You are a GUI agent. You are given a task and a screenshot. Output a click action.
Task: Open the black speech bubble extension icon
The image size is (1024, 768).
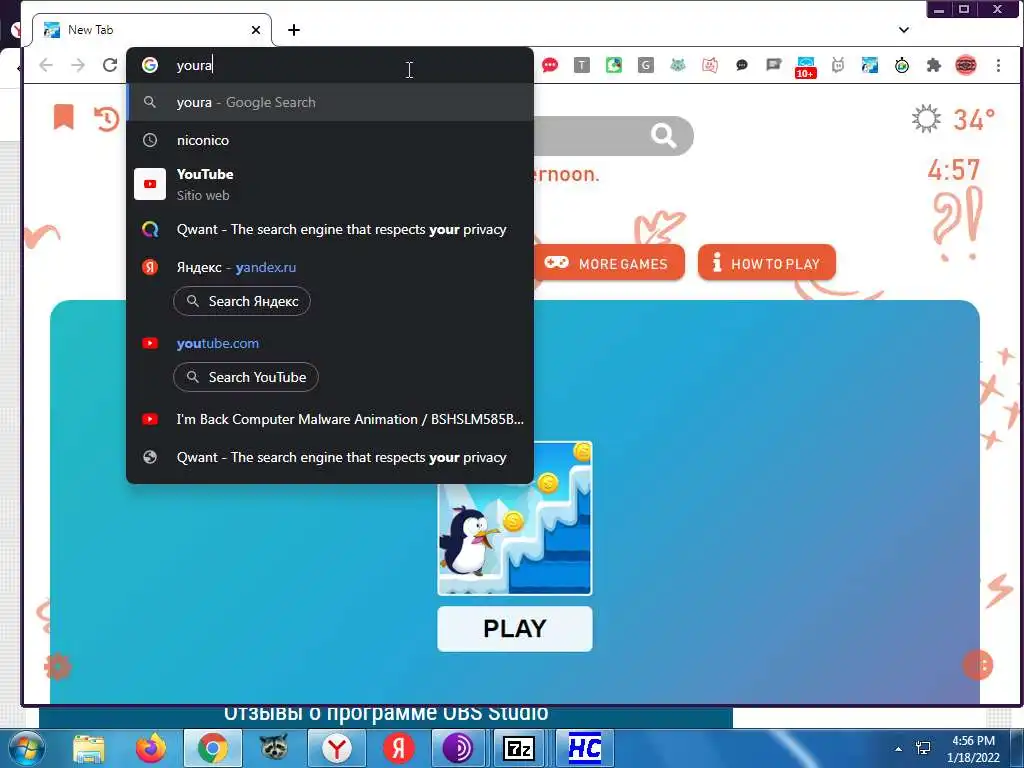(741, 65)
